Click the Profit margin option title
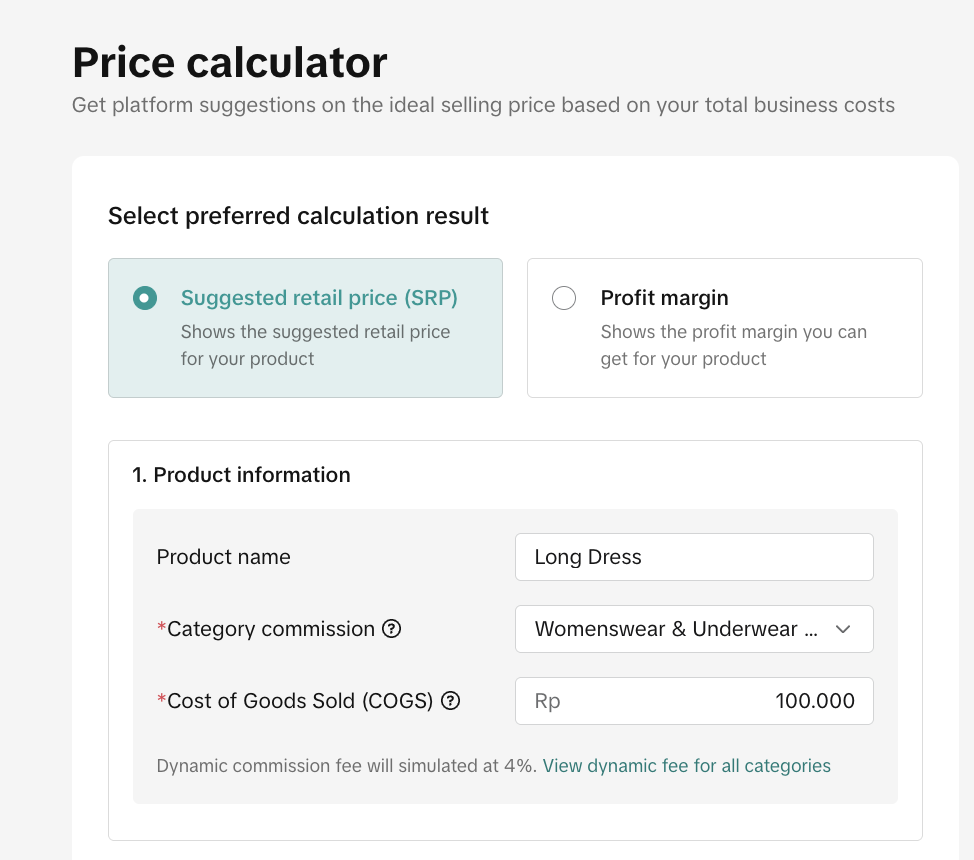The image size is (974, 860). pos(664,298)
